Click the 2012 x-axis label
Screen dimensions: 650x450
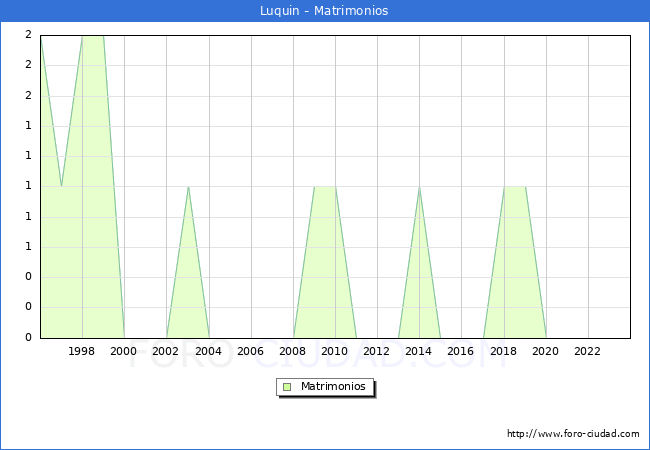pyautogui.click(x=377, y=351)
